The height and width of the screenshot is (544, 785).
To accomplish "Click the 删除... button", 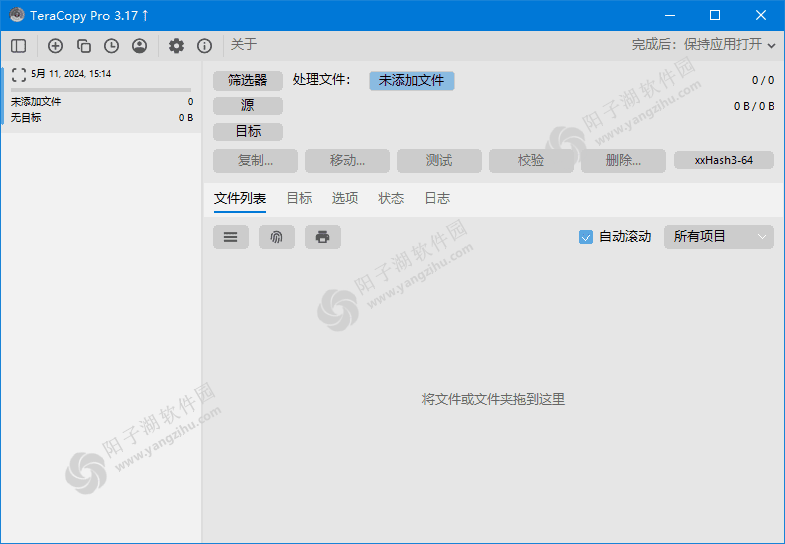I will click(x=623, y=161).
